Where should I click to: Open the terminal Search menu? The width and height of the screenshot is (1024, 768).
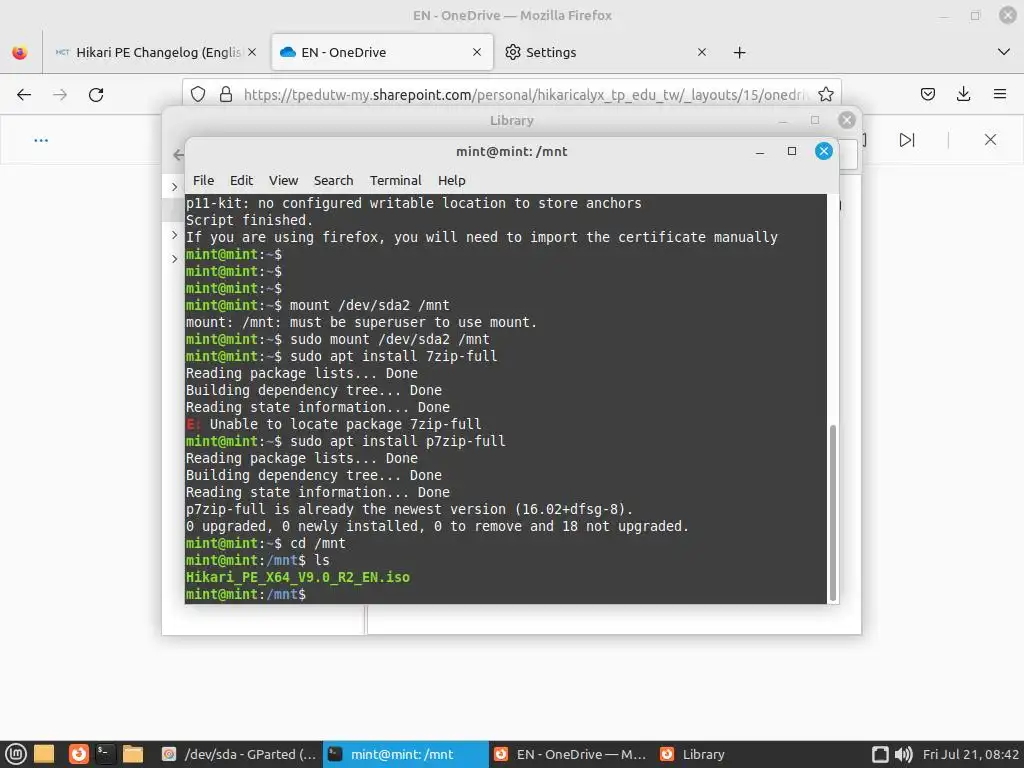pyautogui.click(x=333, y=180)
